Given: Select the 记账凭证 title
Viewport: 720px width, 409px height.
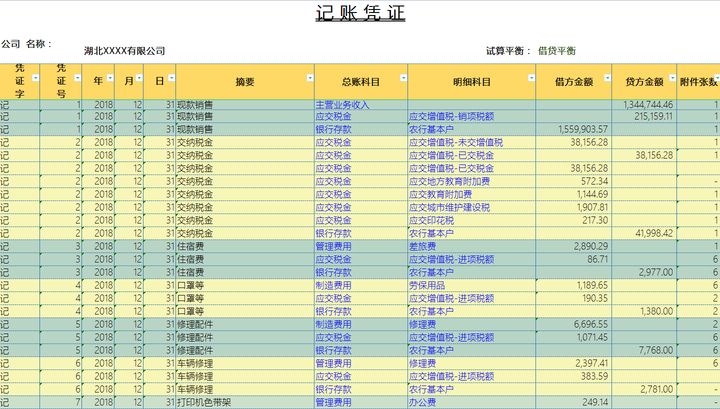Looking at the screenshot, I should click(x=360, y=13).
